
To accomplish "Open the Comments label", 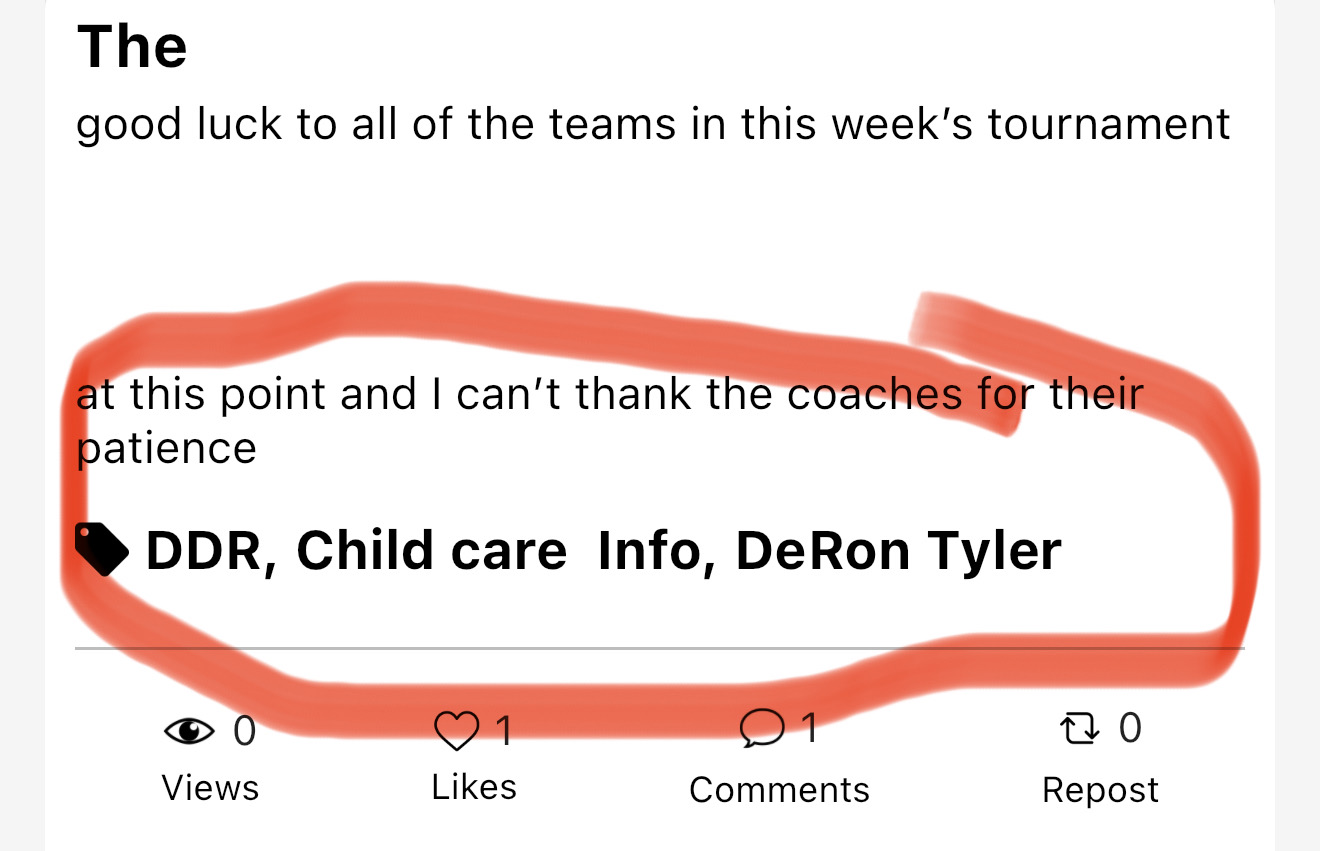I will 779,790.
